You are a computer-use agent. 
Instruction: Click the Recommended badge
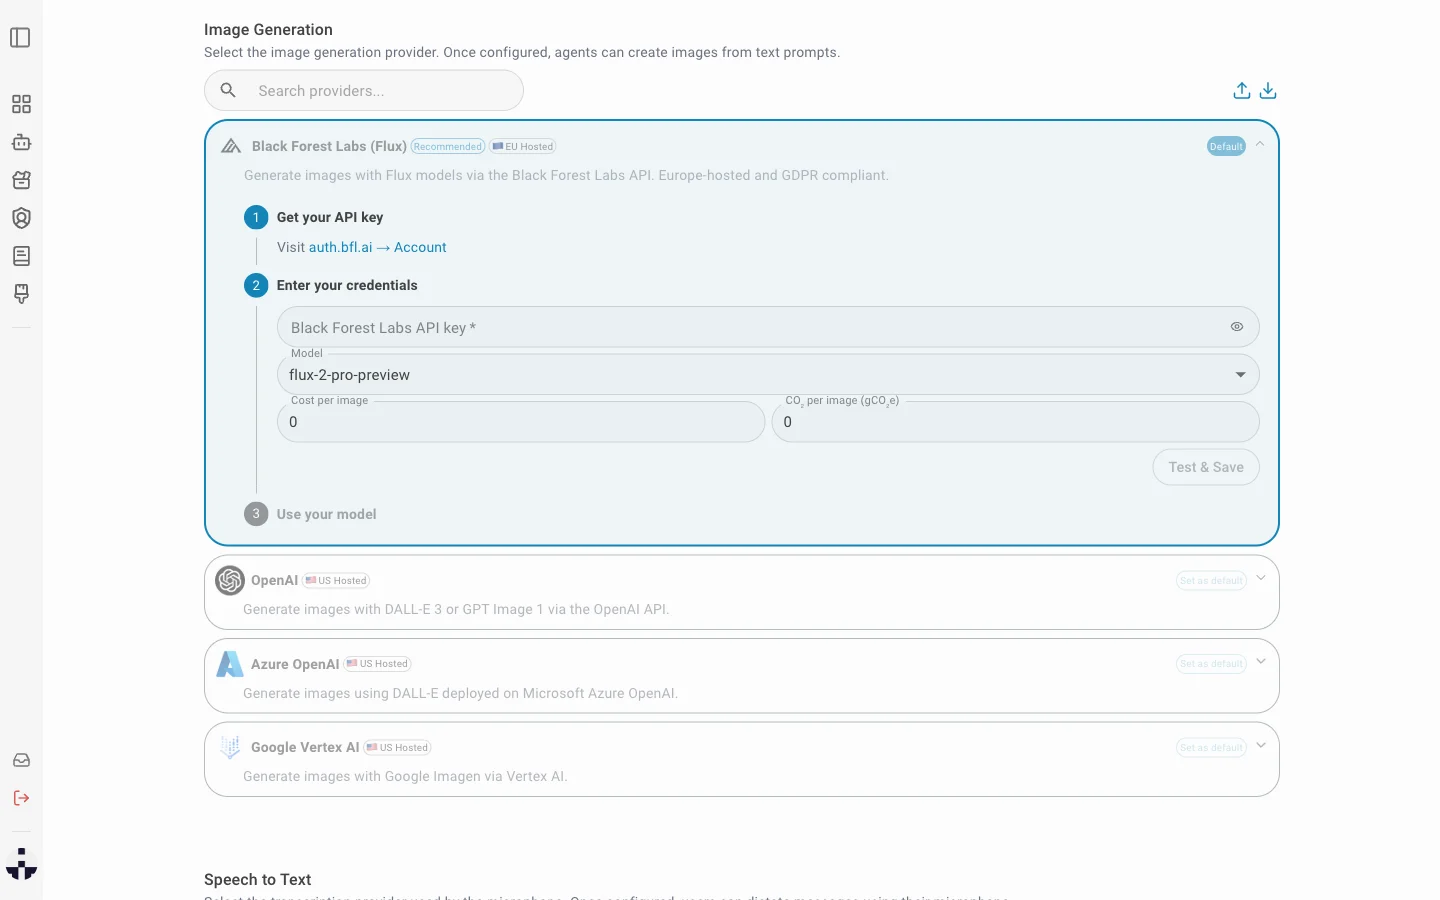pos(448,146)
